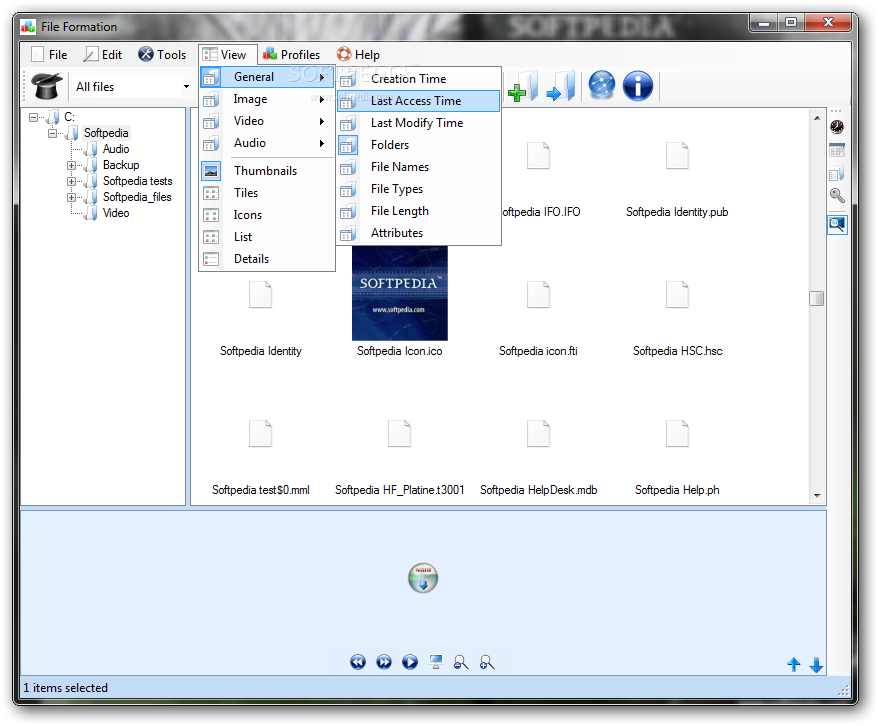Open the General submenu
This screenshot has height=726, width=879.
[x=267, y=77]
